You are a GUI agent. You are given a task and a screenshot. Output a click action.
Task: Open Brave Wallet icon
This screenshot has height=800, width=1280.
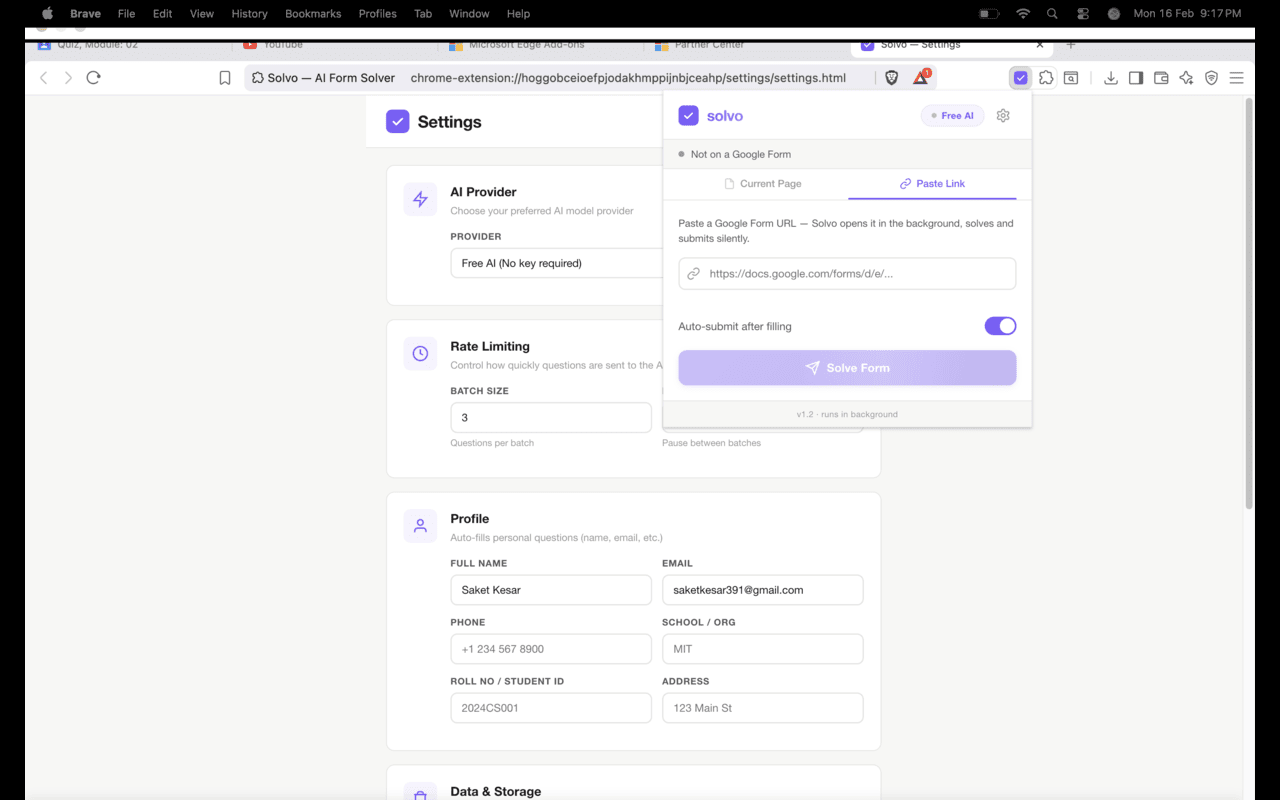pos(1161,78)
